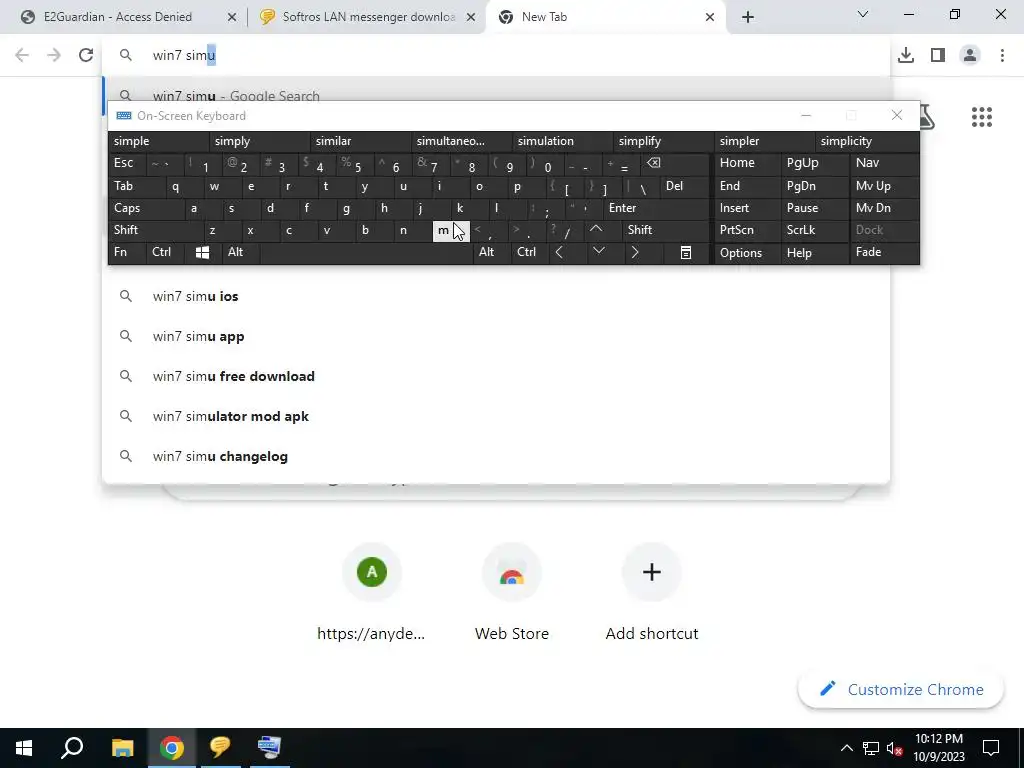The width and height of the screenshot is (1024, 768).
Task: Close the E2Guardian tab
Action: point(232,18)
